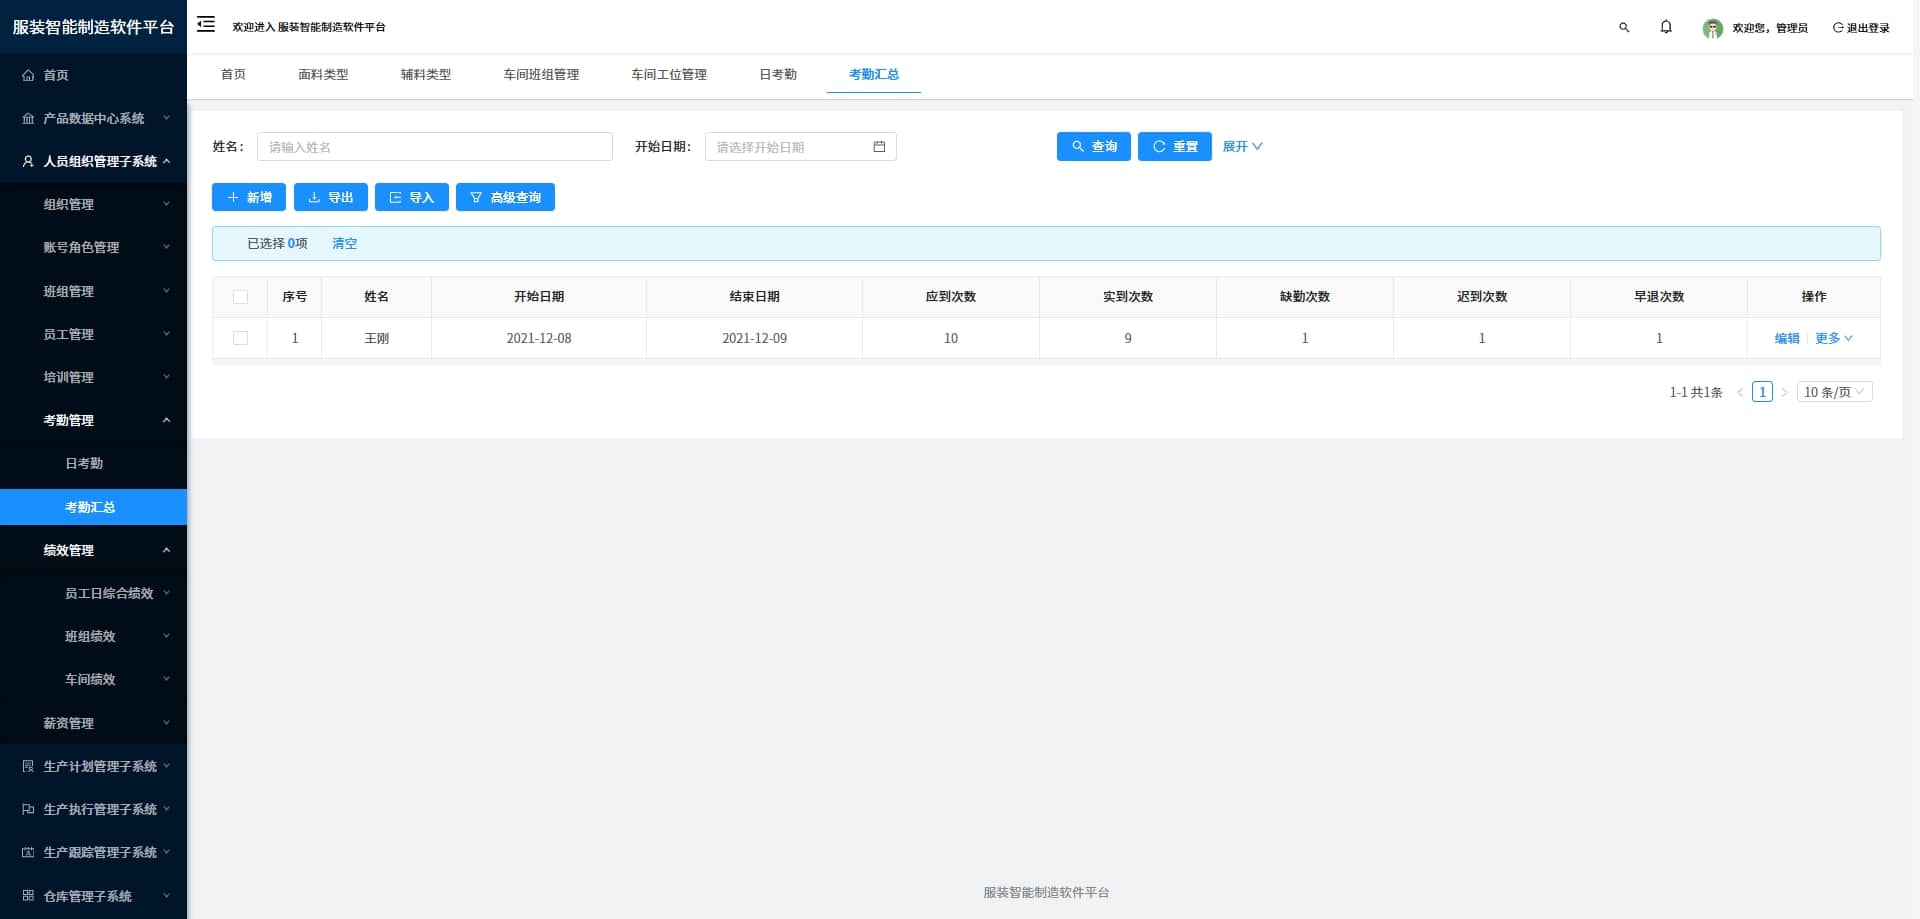
Task: Switch to the 首页 tab
Action: [x=233, y=75]
